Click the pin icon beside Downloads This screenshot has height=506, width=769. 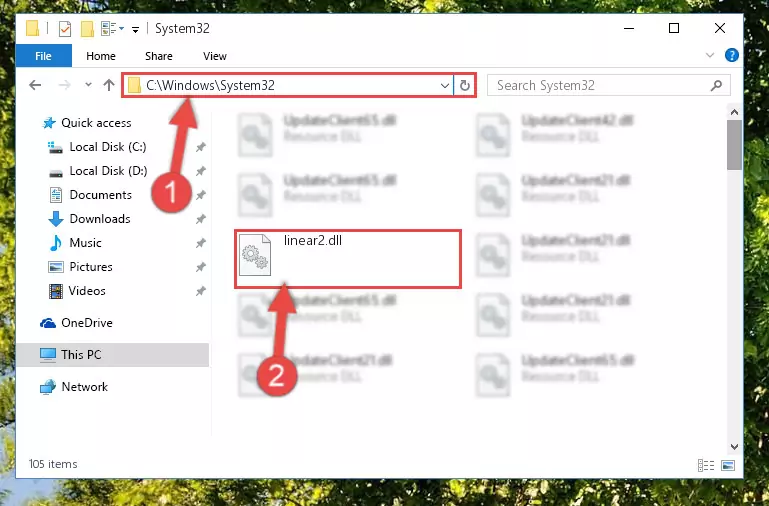(x=201, y=219)
